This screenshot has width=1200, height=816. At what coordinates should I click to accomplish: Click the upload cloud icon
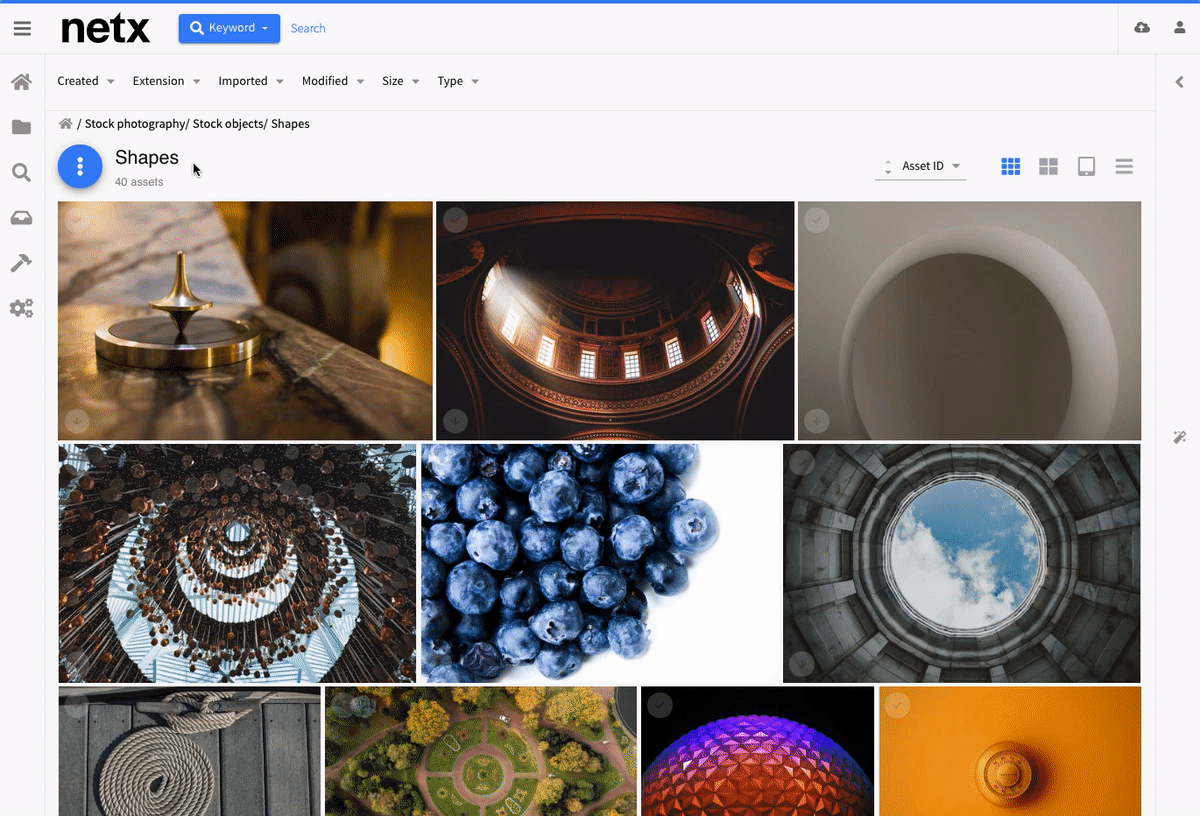[1142, 28]
